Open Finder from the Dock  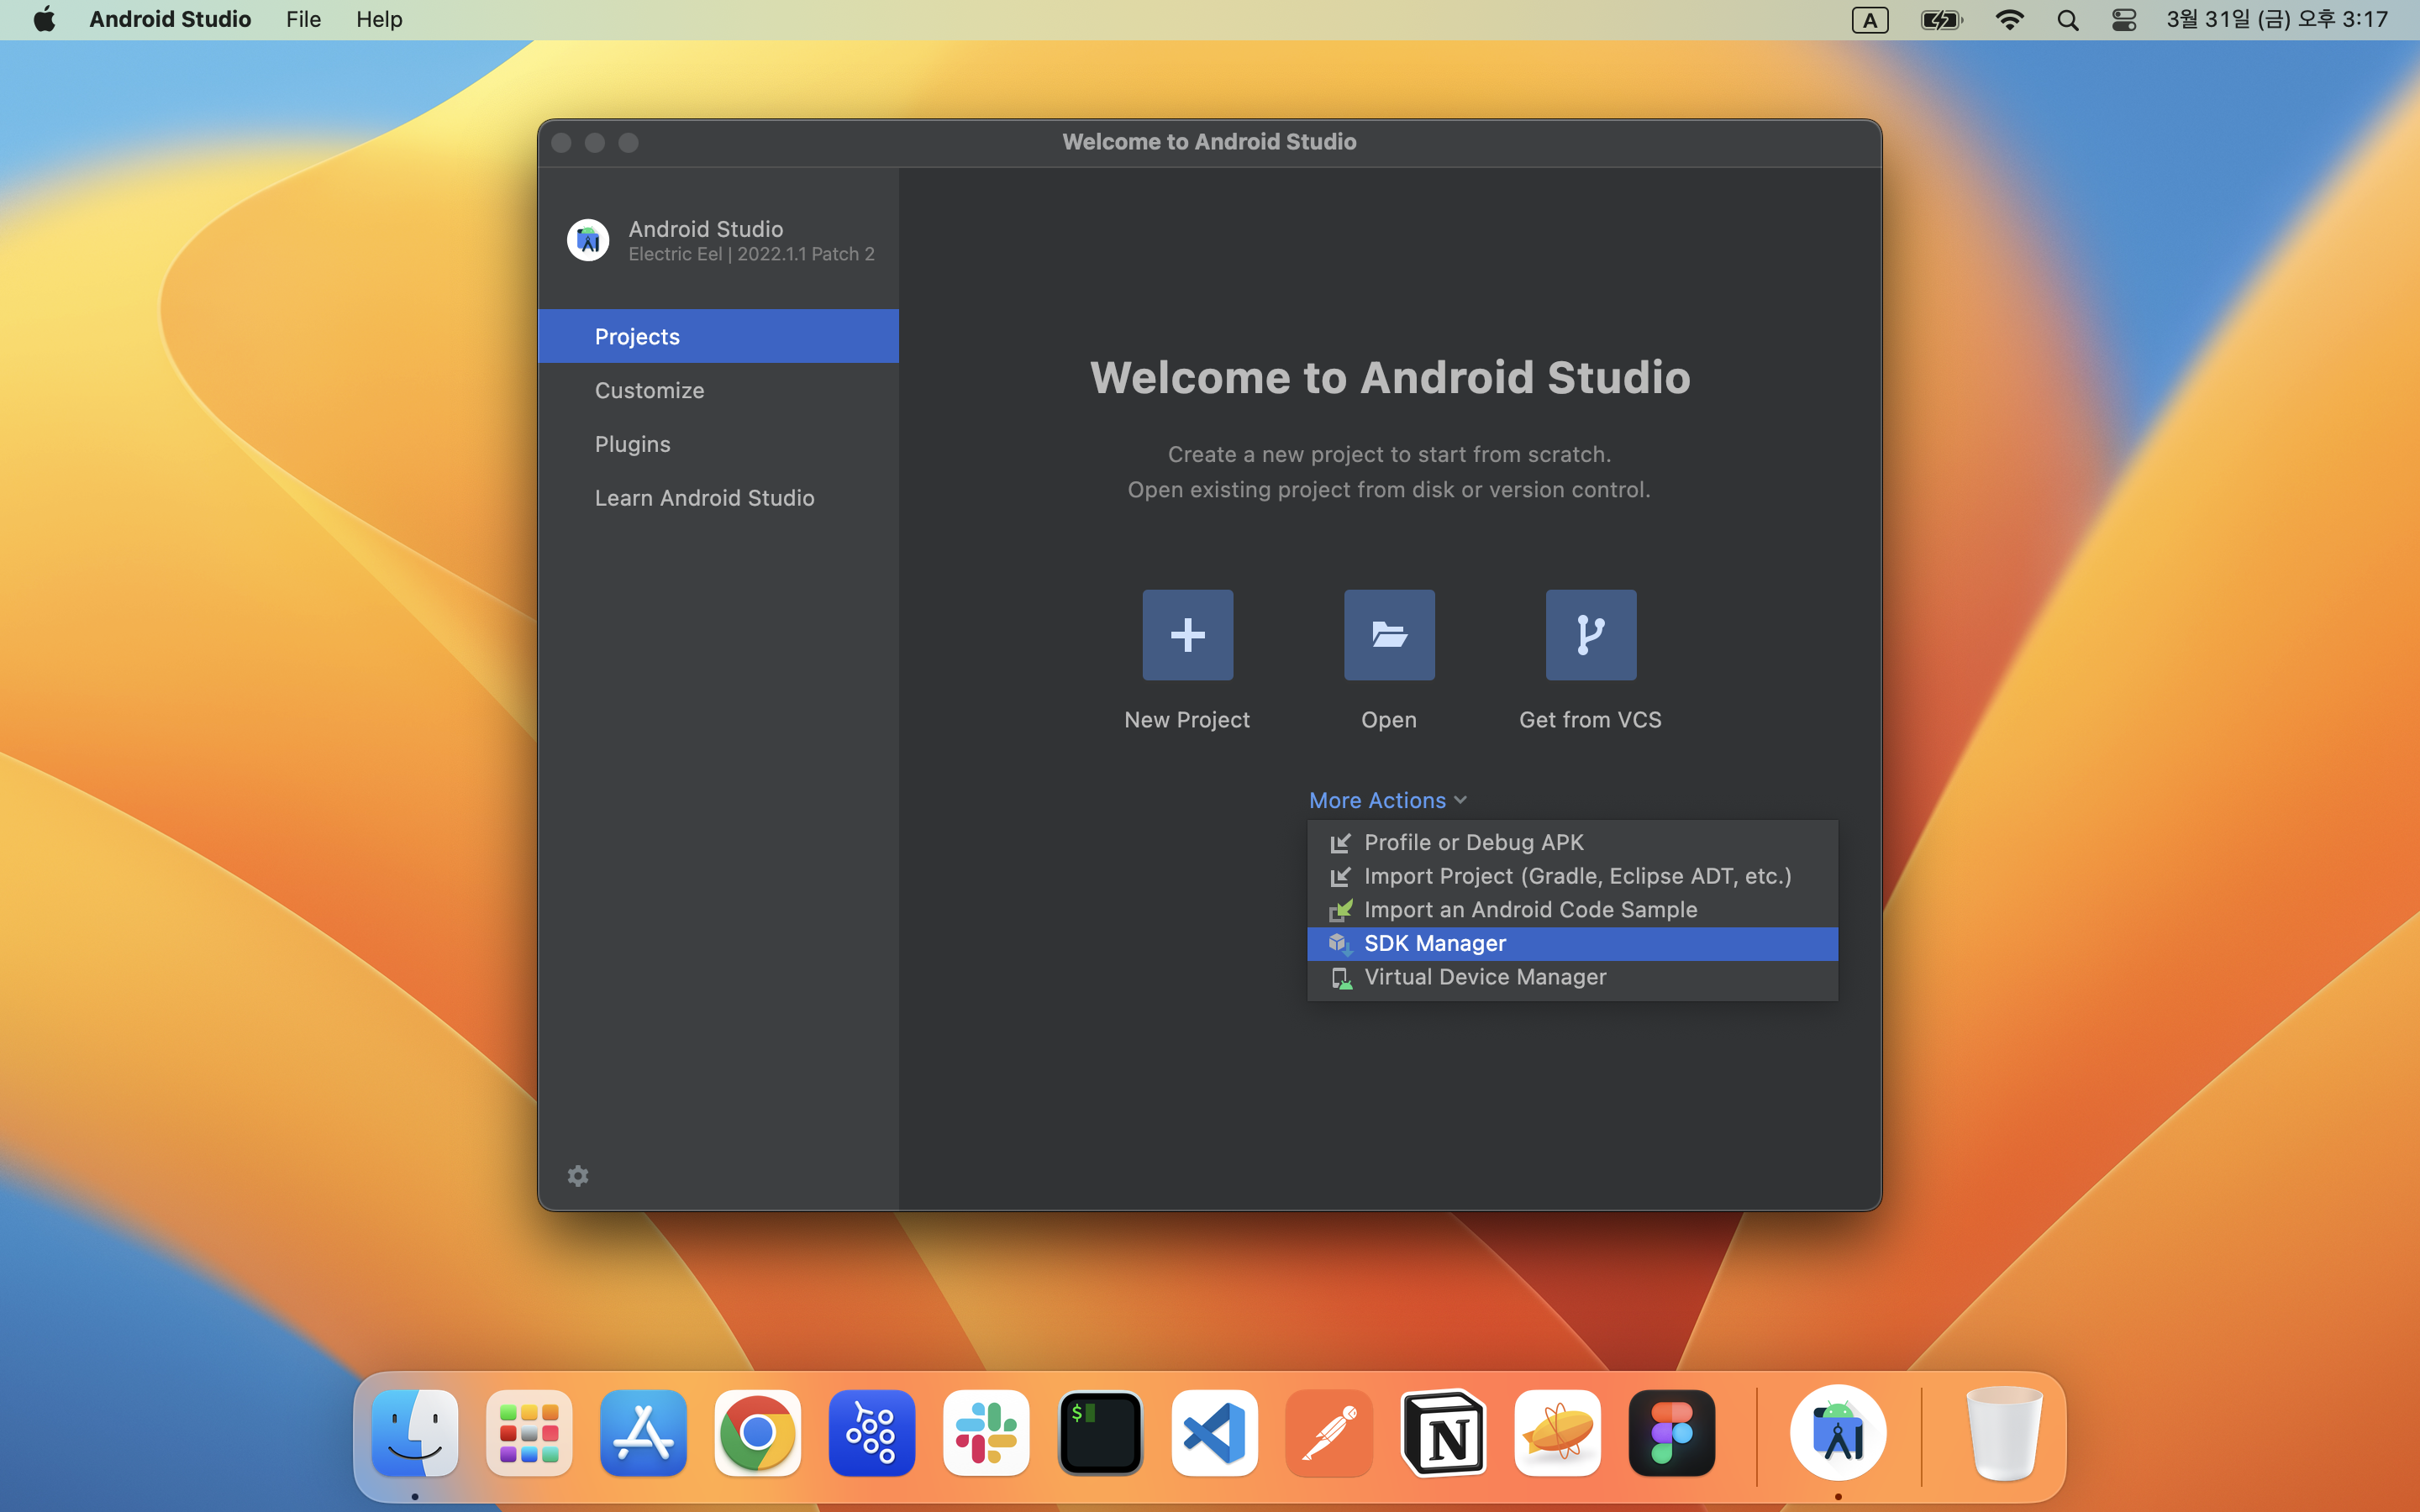pos(415,1433)
